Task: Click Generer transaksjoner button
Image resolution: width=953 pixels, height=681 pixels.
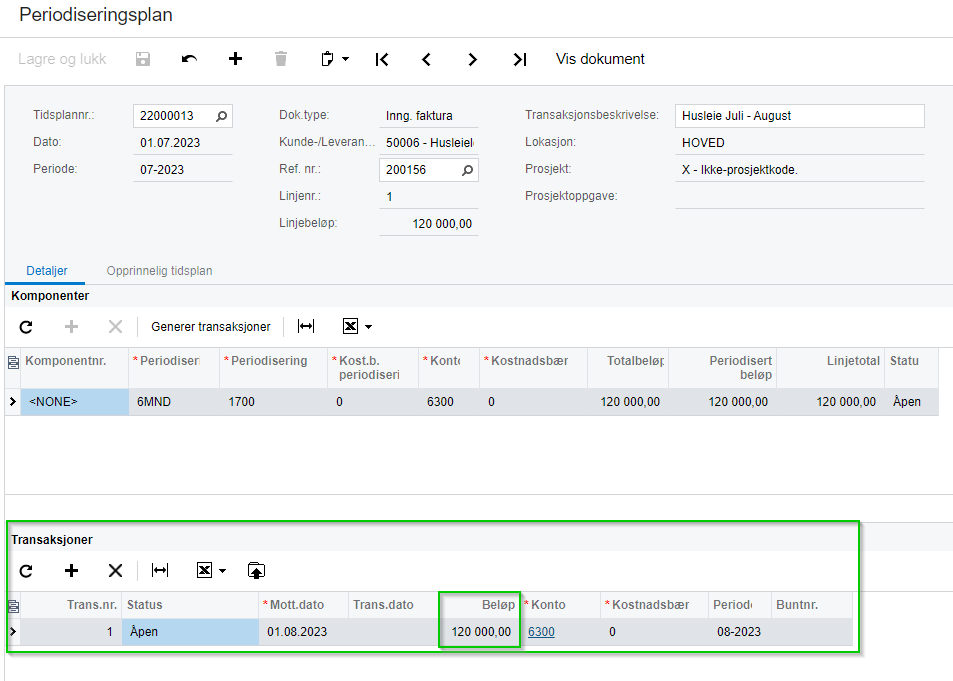Action: point(210,326)
